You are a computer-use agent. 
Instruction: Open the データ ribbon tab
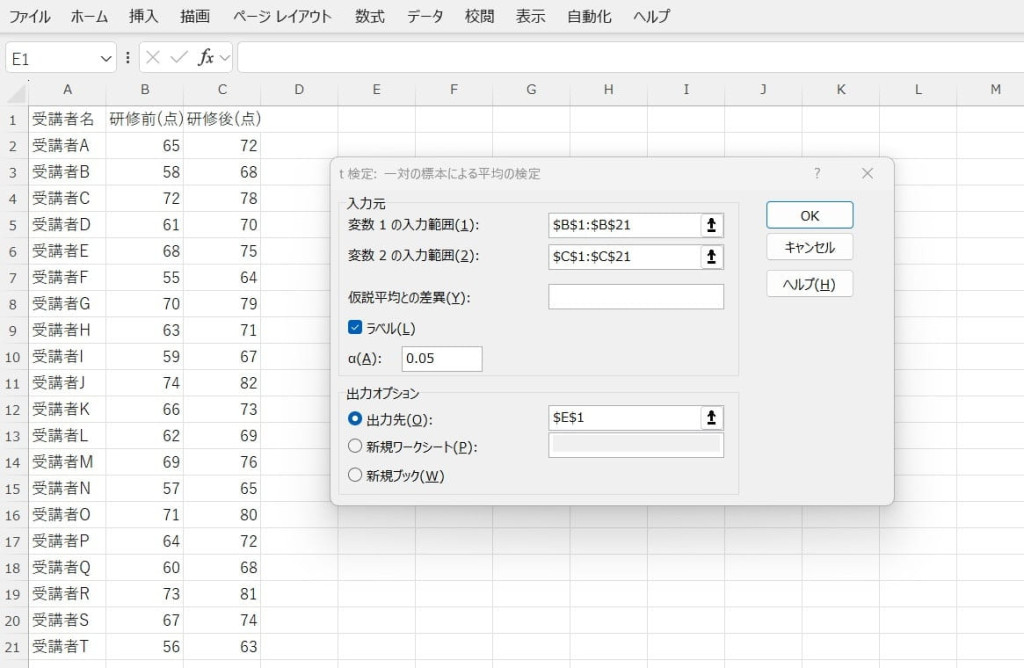click(425, 16)
